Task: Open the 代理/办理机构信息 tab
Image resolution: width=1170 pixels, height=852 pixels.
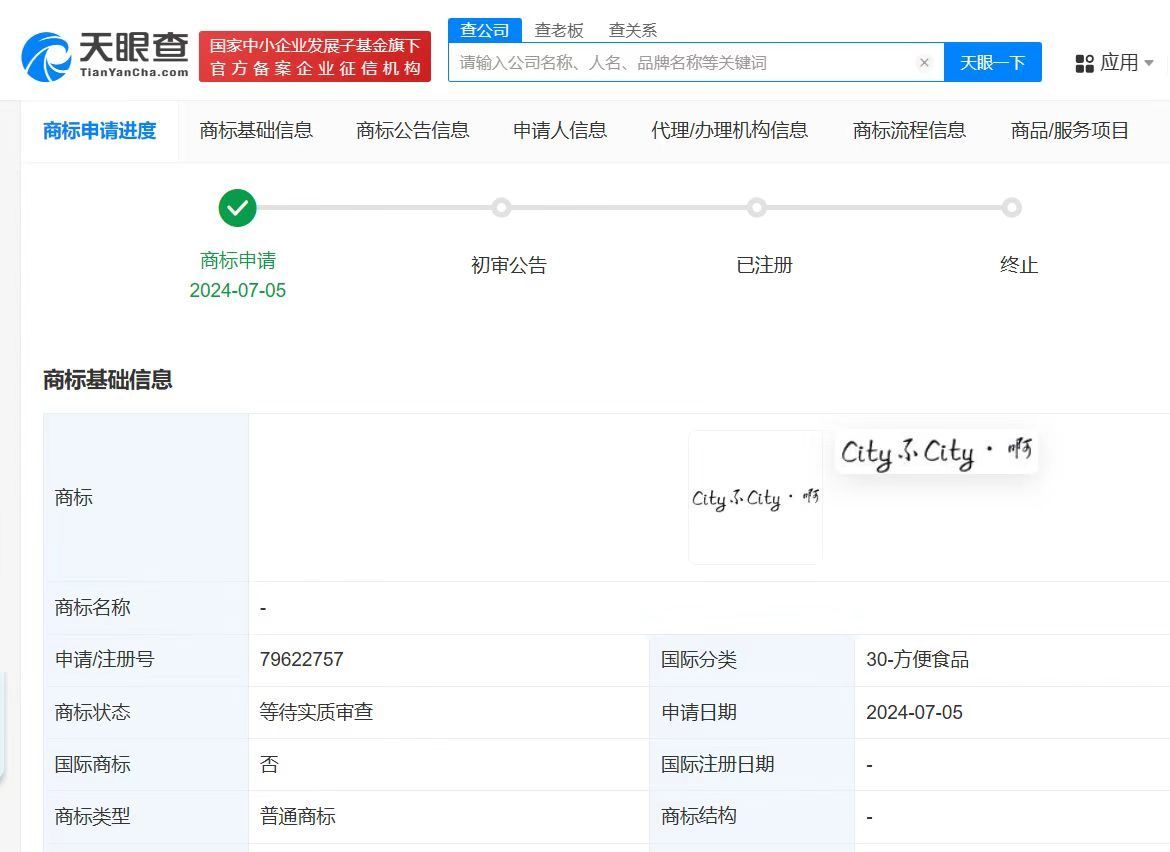Action: click(x=730, y=130)
